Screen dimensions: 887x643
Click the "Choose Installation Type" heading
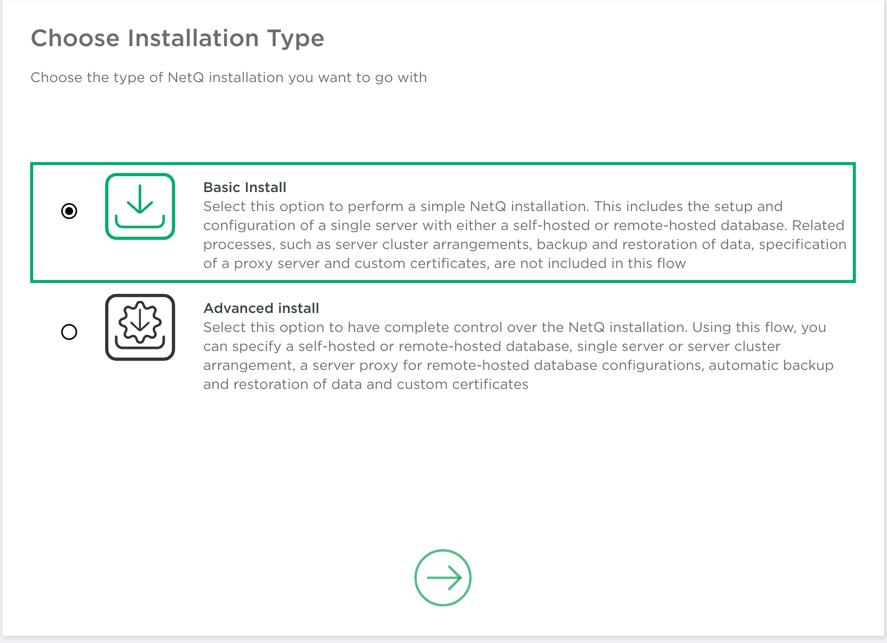pyautogui.click(x=177, y=39)
